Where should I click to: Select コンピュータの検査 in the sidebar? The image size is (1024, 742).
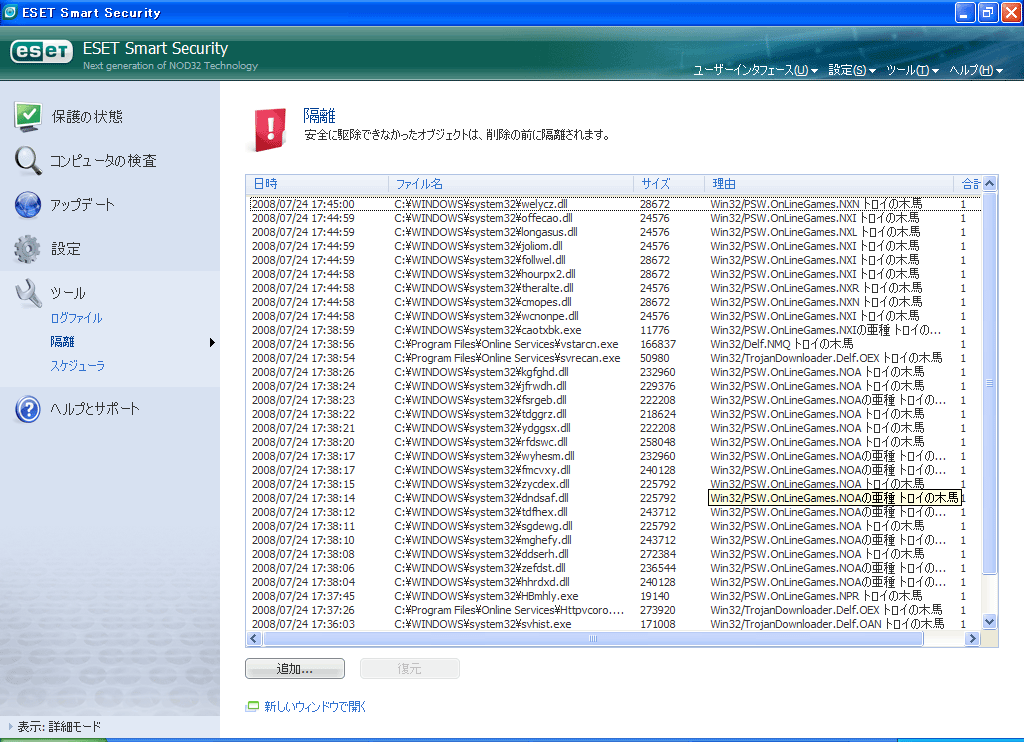[x=103, y=161]
